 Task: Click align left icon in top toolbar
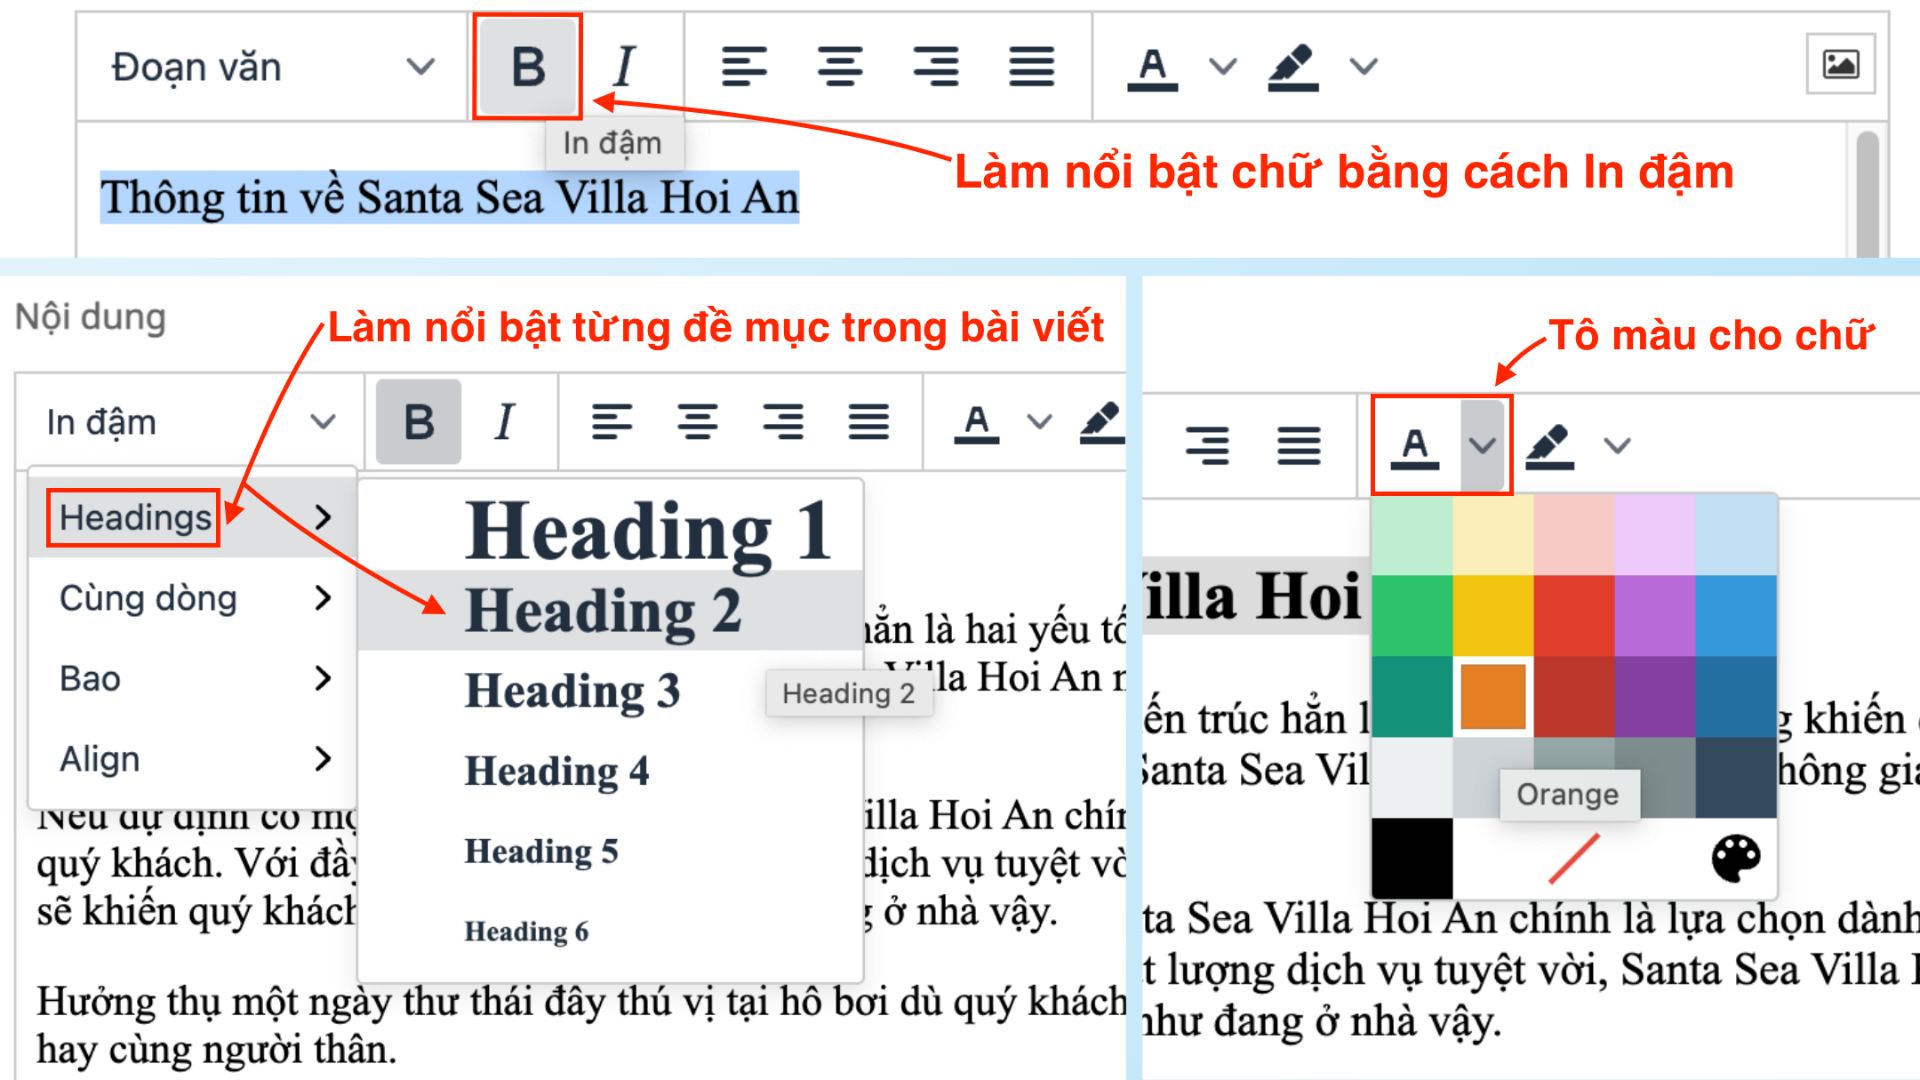coord(744,66)
